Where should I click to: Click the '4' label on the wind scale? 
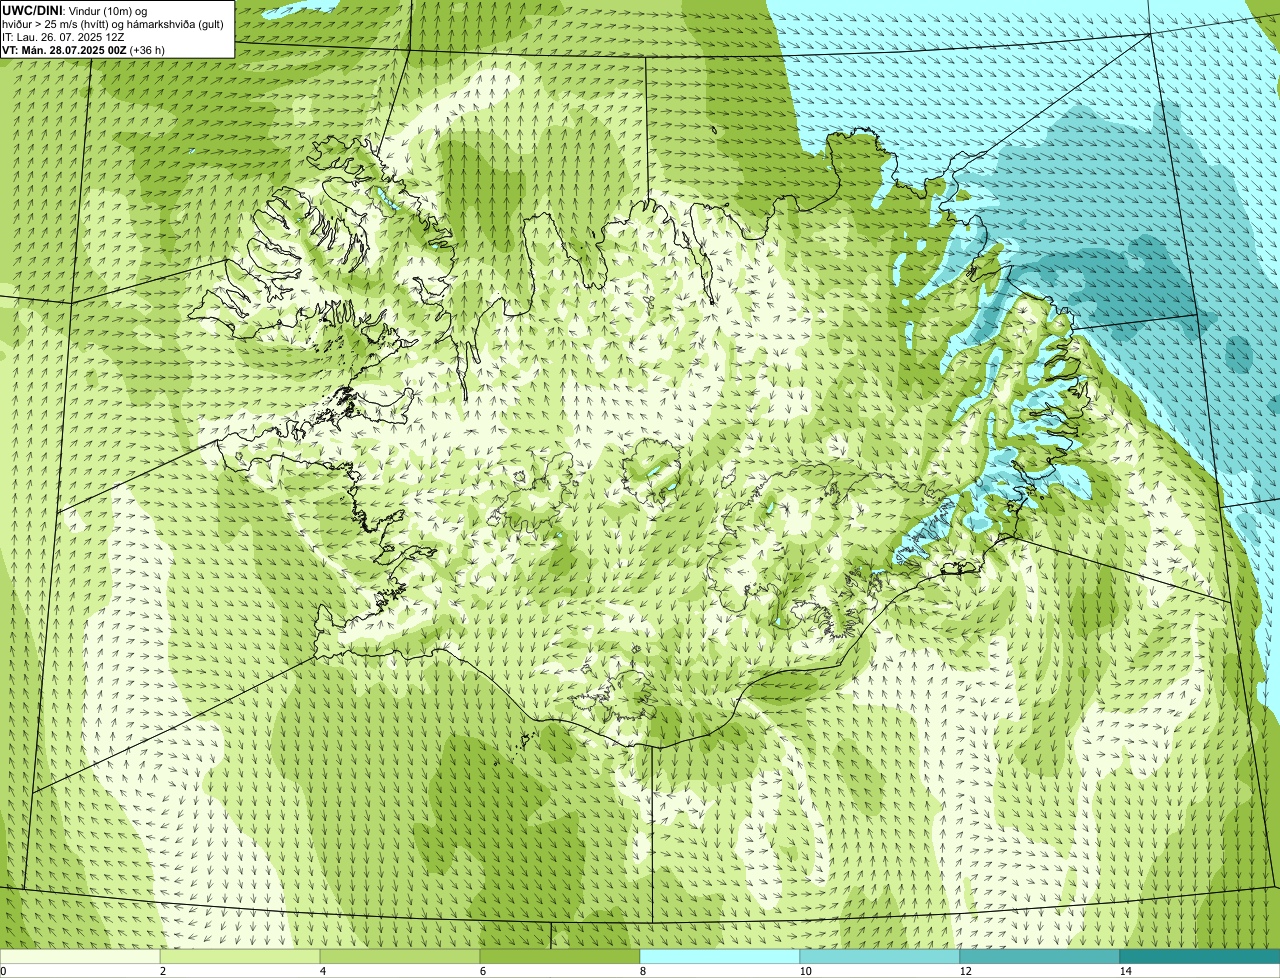point(322,971)
